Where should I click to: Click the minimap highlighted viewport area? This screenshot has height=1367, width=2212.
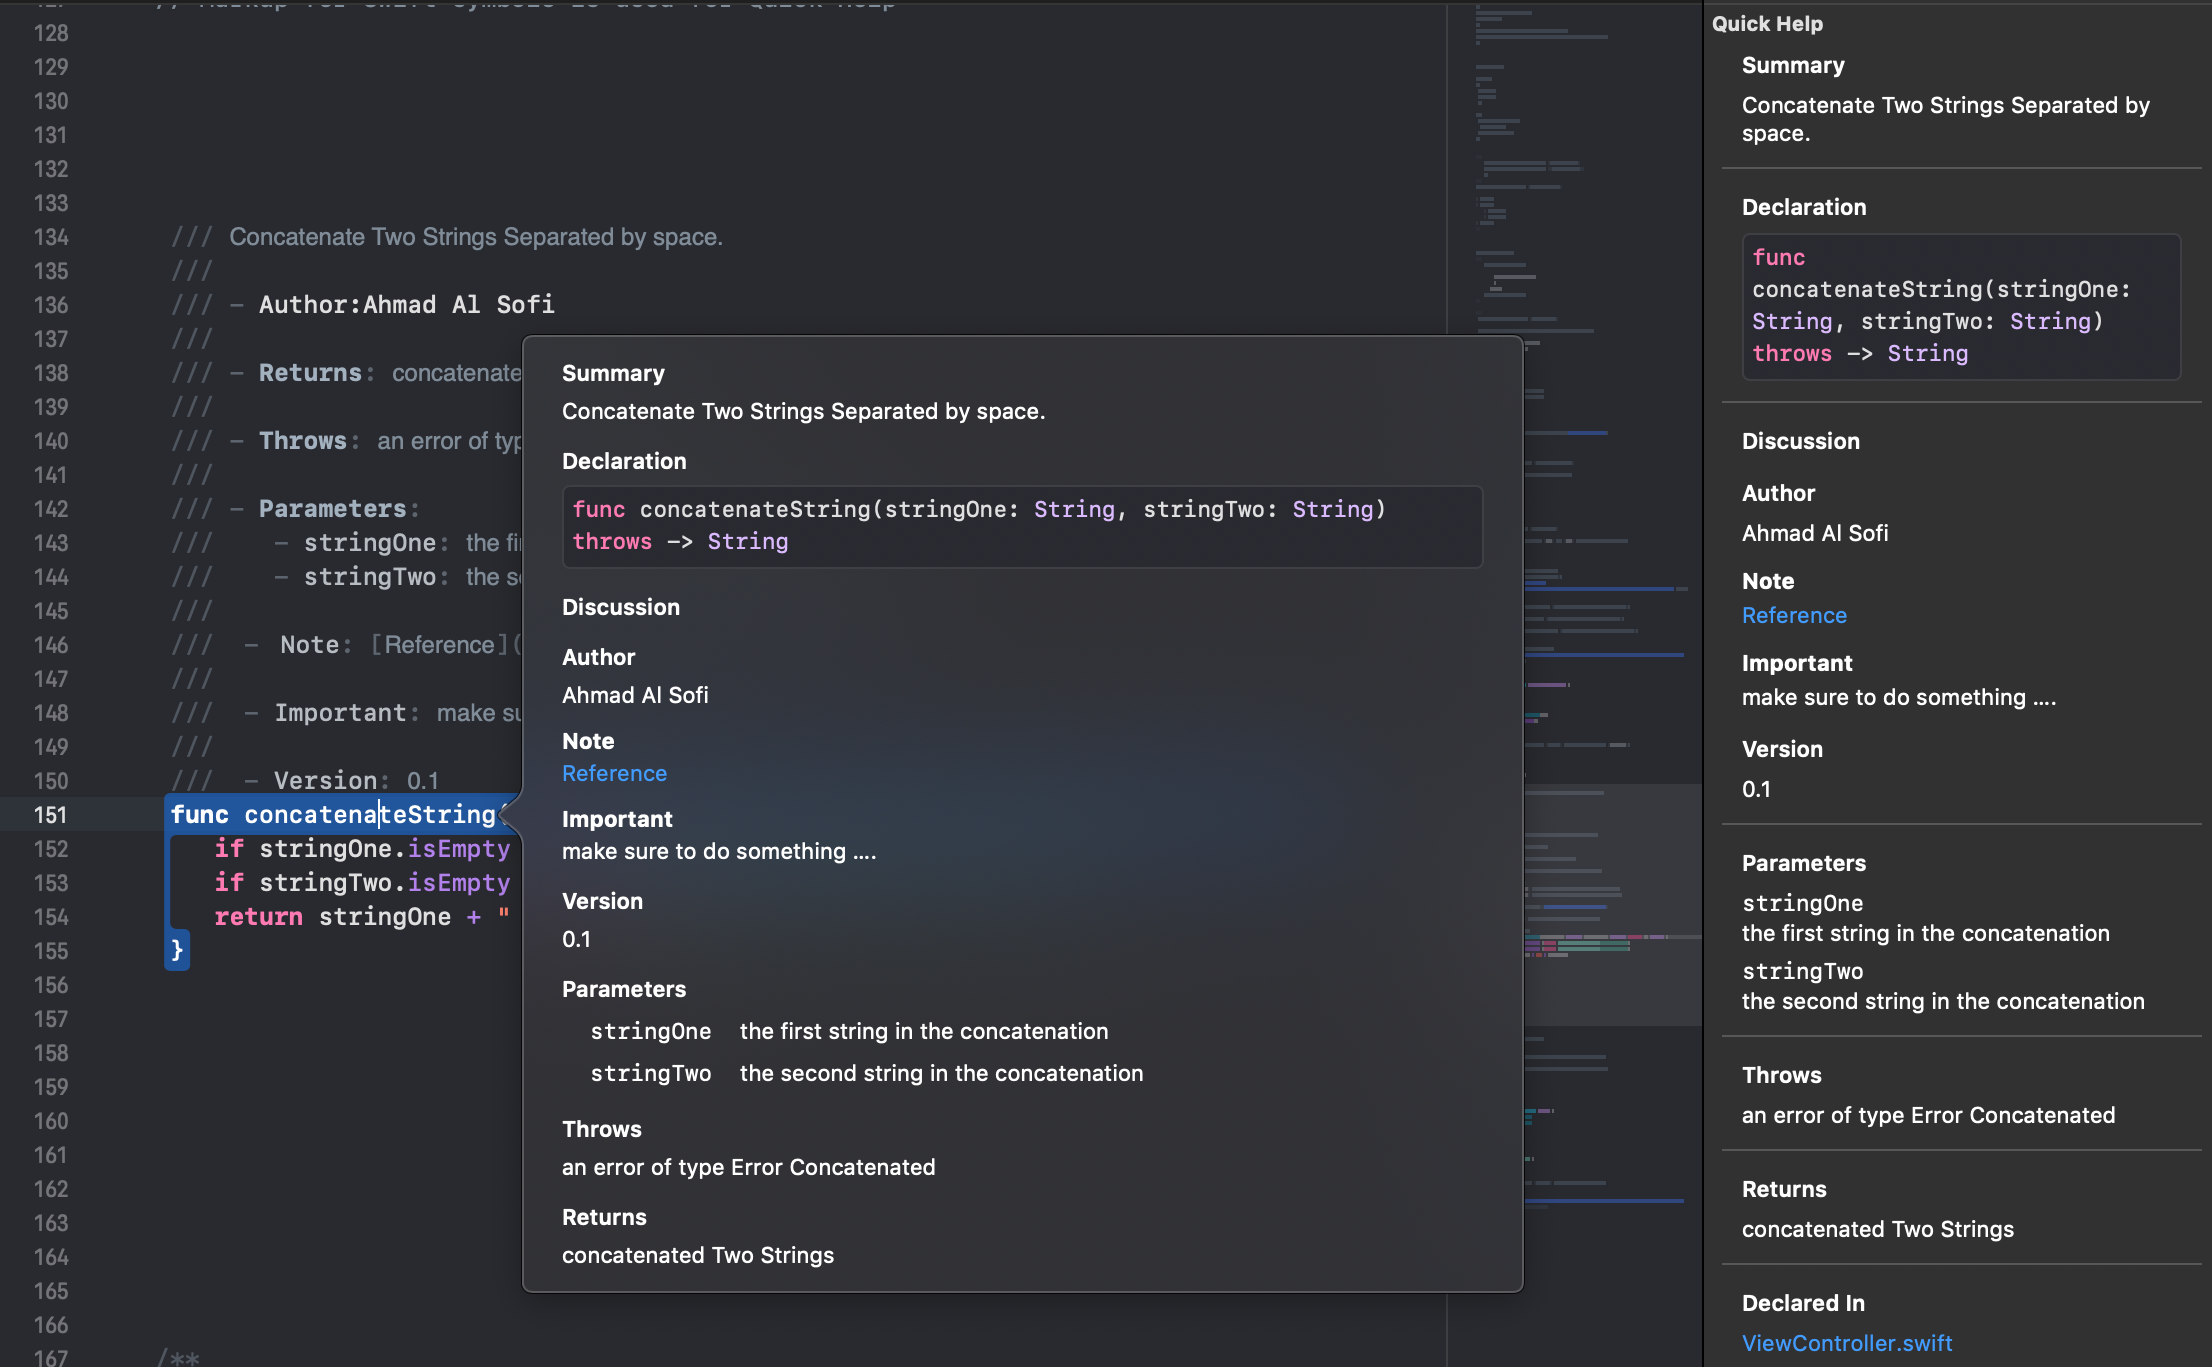point(1610,903)
